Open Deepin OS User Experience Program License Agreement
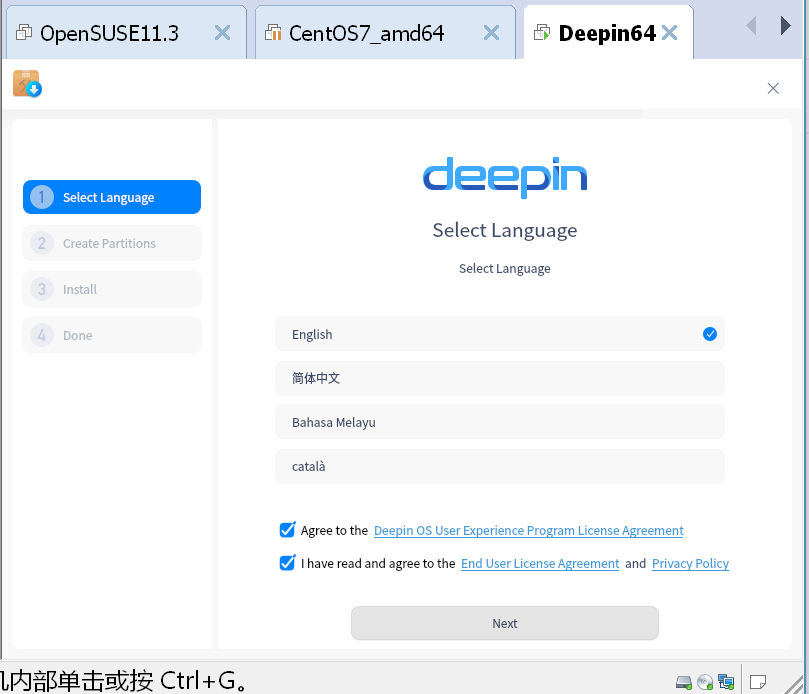 [x=528, y=530]
